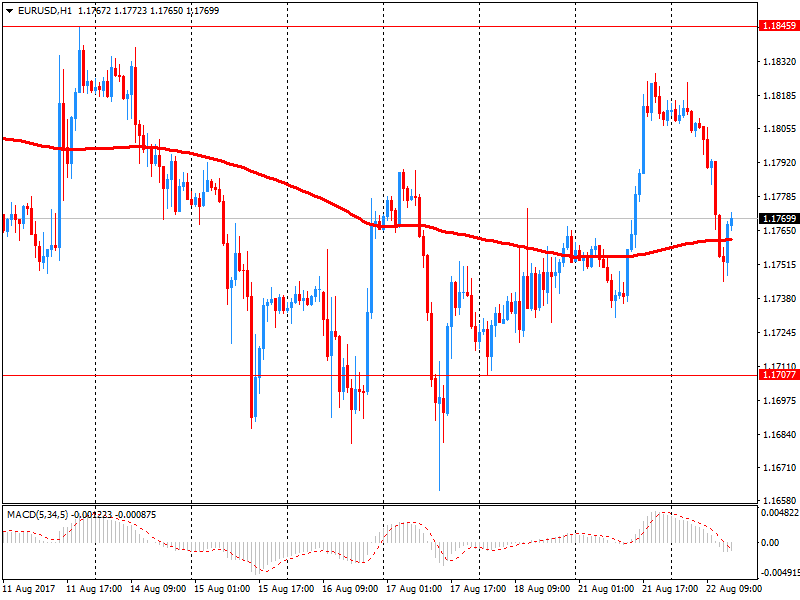Select the 1.18459 red price level label
This screenshot has width=800, height=600.
779,26
